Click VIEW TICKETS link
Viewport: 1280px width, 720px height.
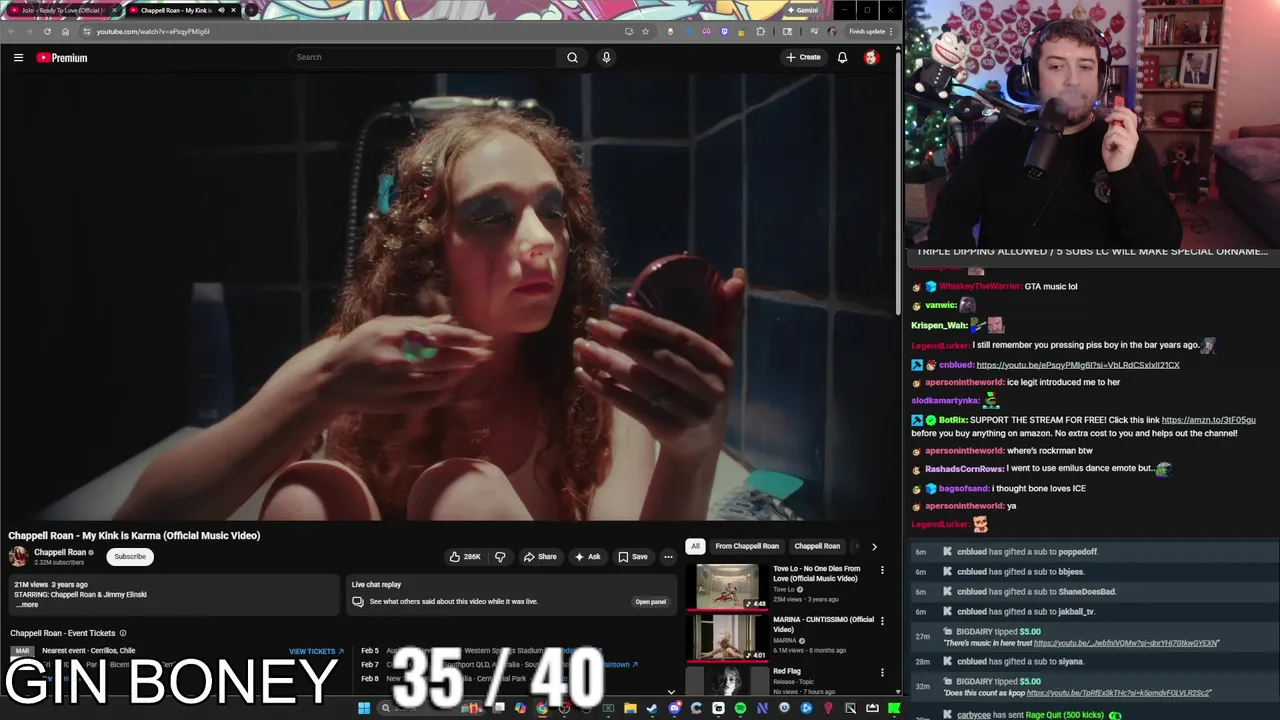click(316, 652)
